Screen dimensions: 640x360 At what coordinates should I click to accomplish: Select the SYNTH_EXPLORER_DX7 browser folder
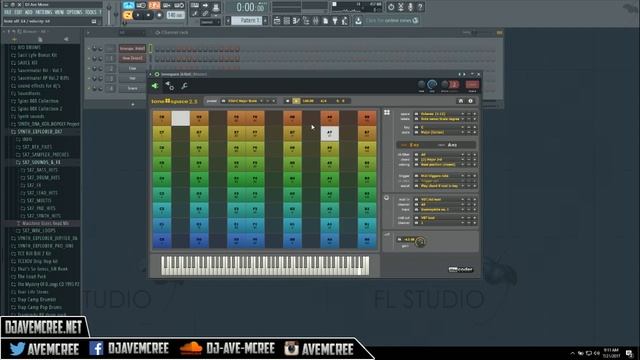[x=40, y=132]
